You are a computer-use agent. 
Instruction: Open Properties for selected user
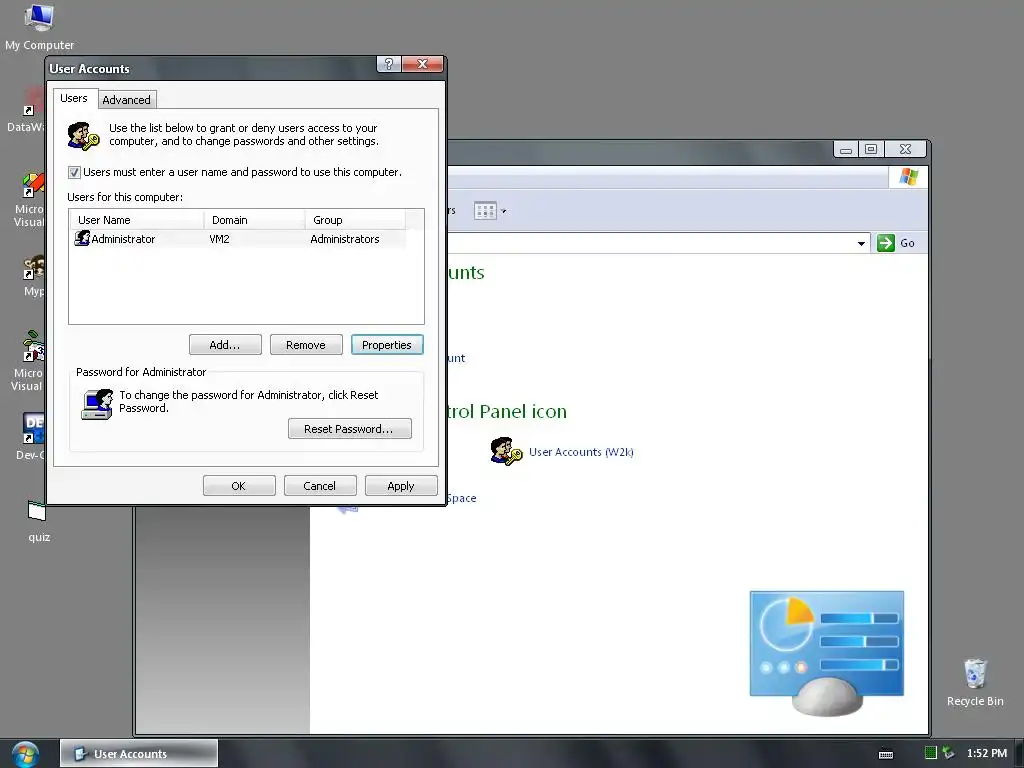pos(387,345)
